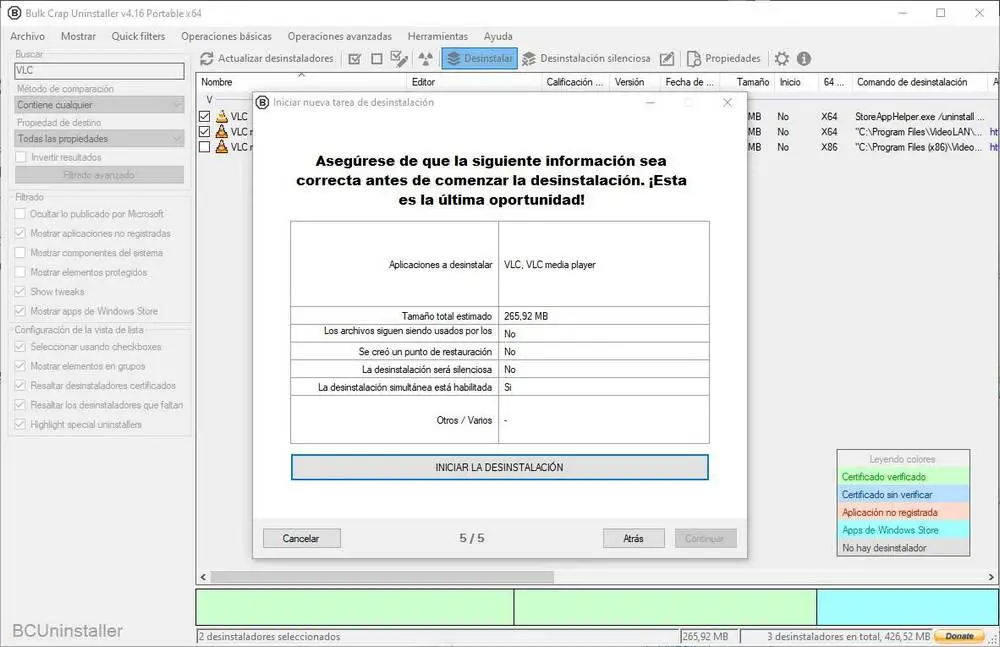Screen dimensions: 1000x647
Task: Click Desinstalación silenciosa in toolbar
Action: tap(586, 59)
